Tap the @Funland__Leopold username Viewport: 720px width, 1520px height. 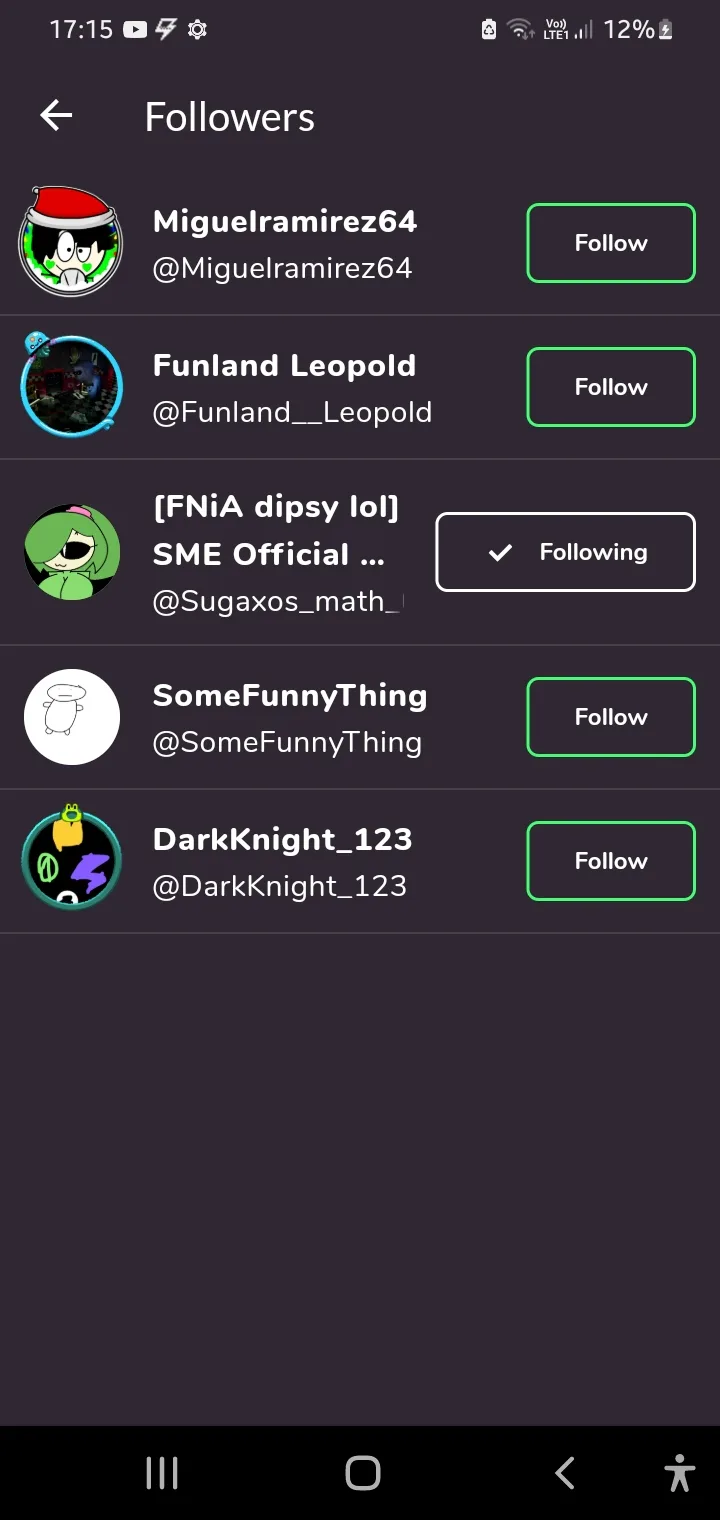click(x=292, y=412)
